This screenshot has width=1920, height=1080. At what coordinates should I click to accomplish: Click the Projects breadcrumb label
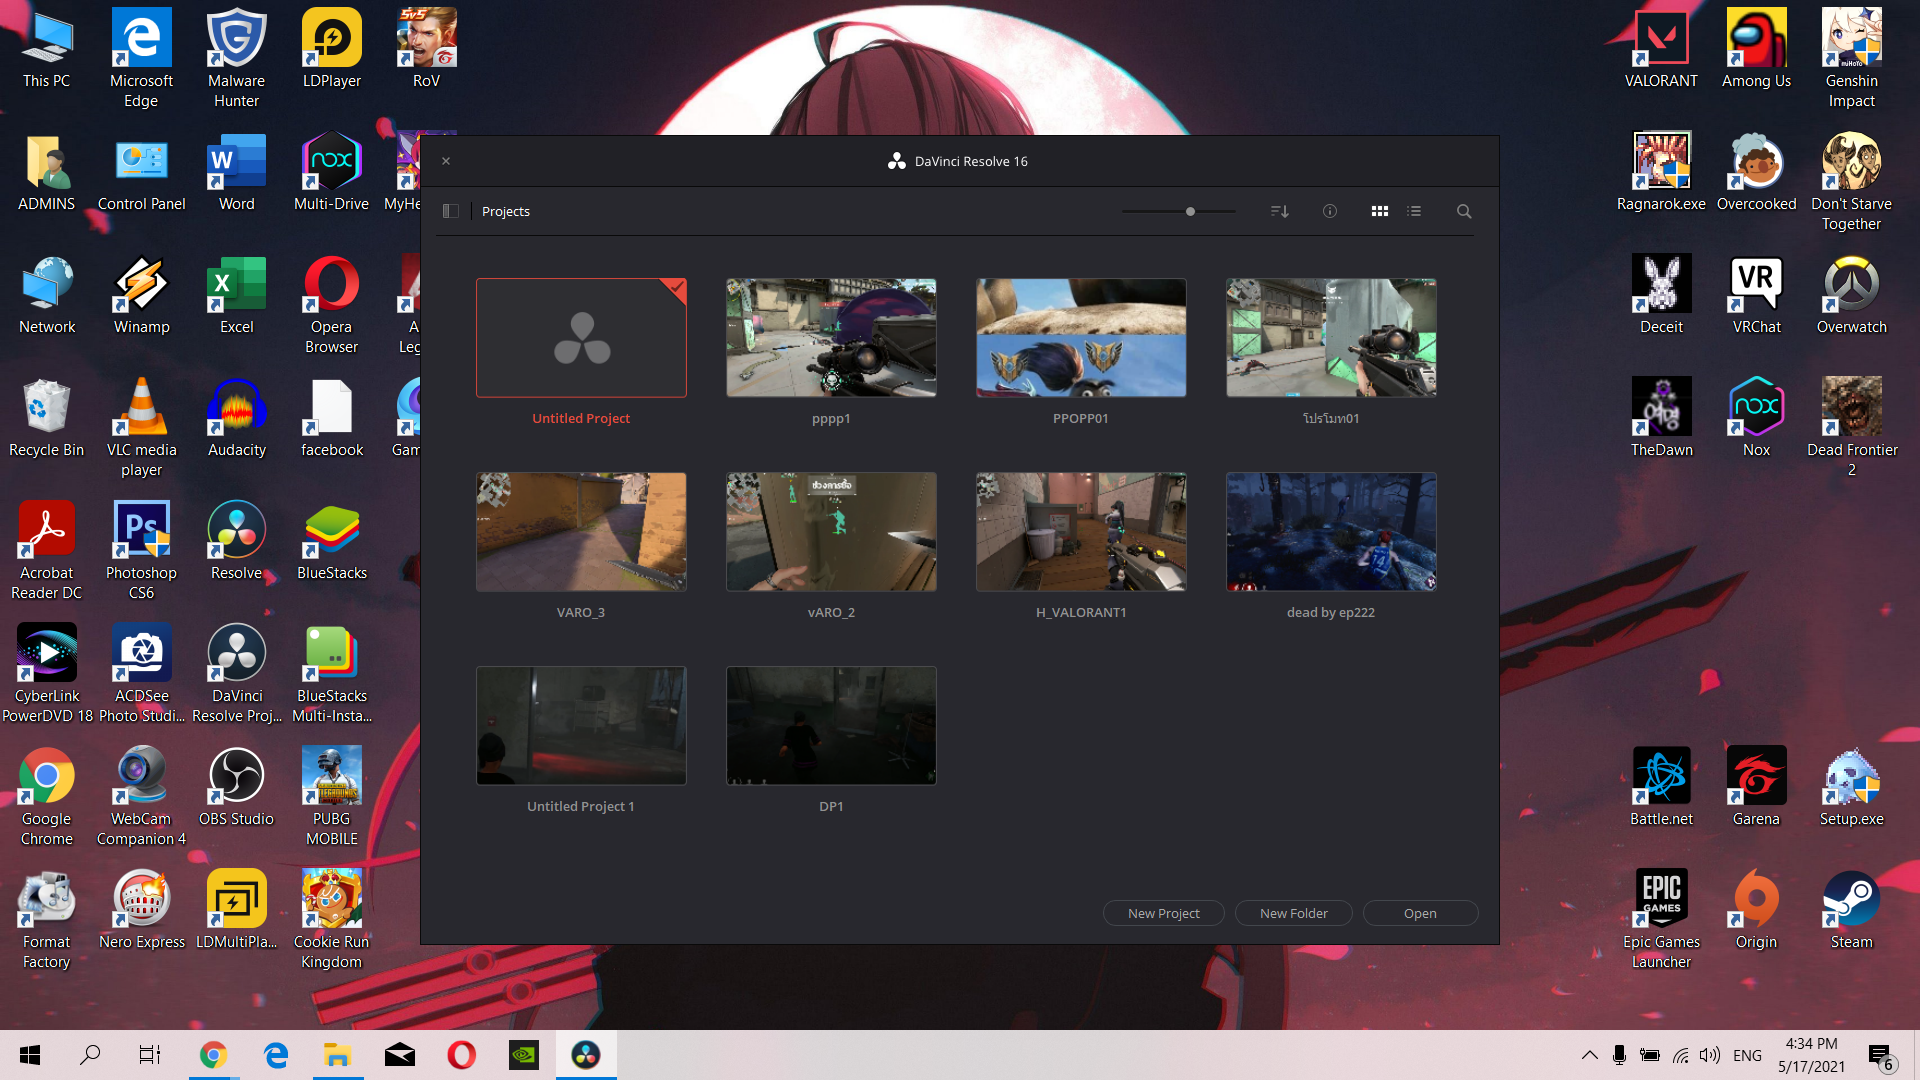click(x=506, y=211)
